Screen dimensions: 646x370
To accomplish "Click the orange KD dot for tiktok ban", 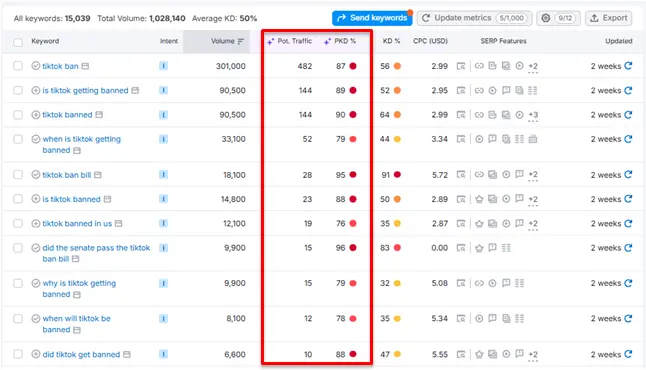I will 397,66.
